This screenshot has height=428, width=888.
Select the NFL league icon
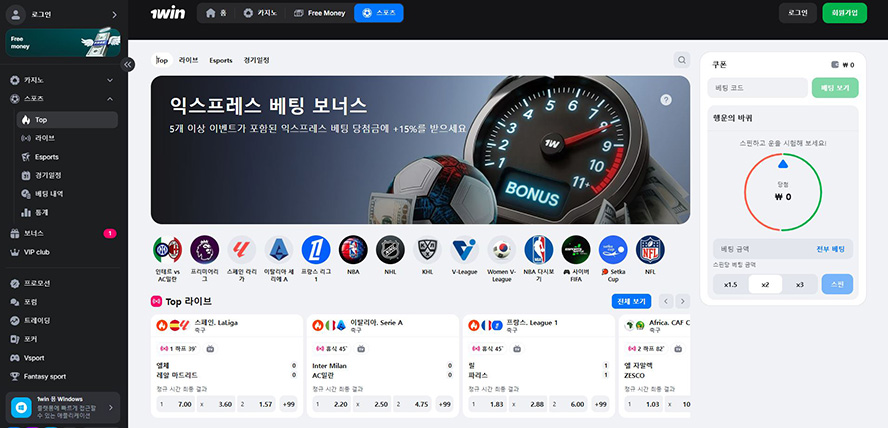pos(650,250)
